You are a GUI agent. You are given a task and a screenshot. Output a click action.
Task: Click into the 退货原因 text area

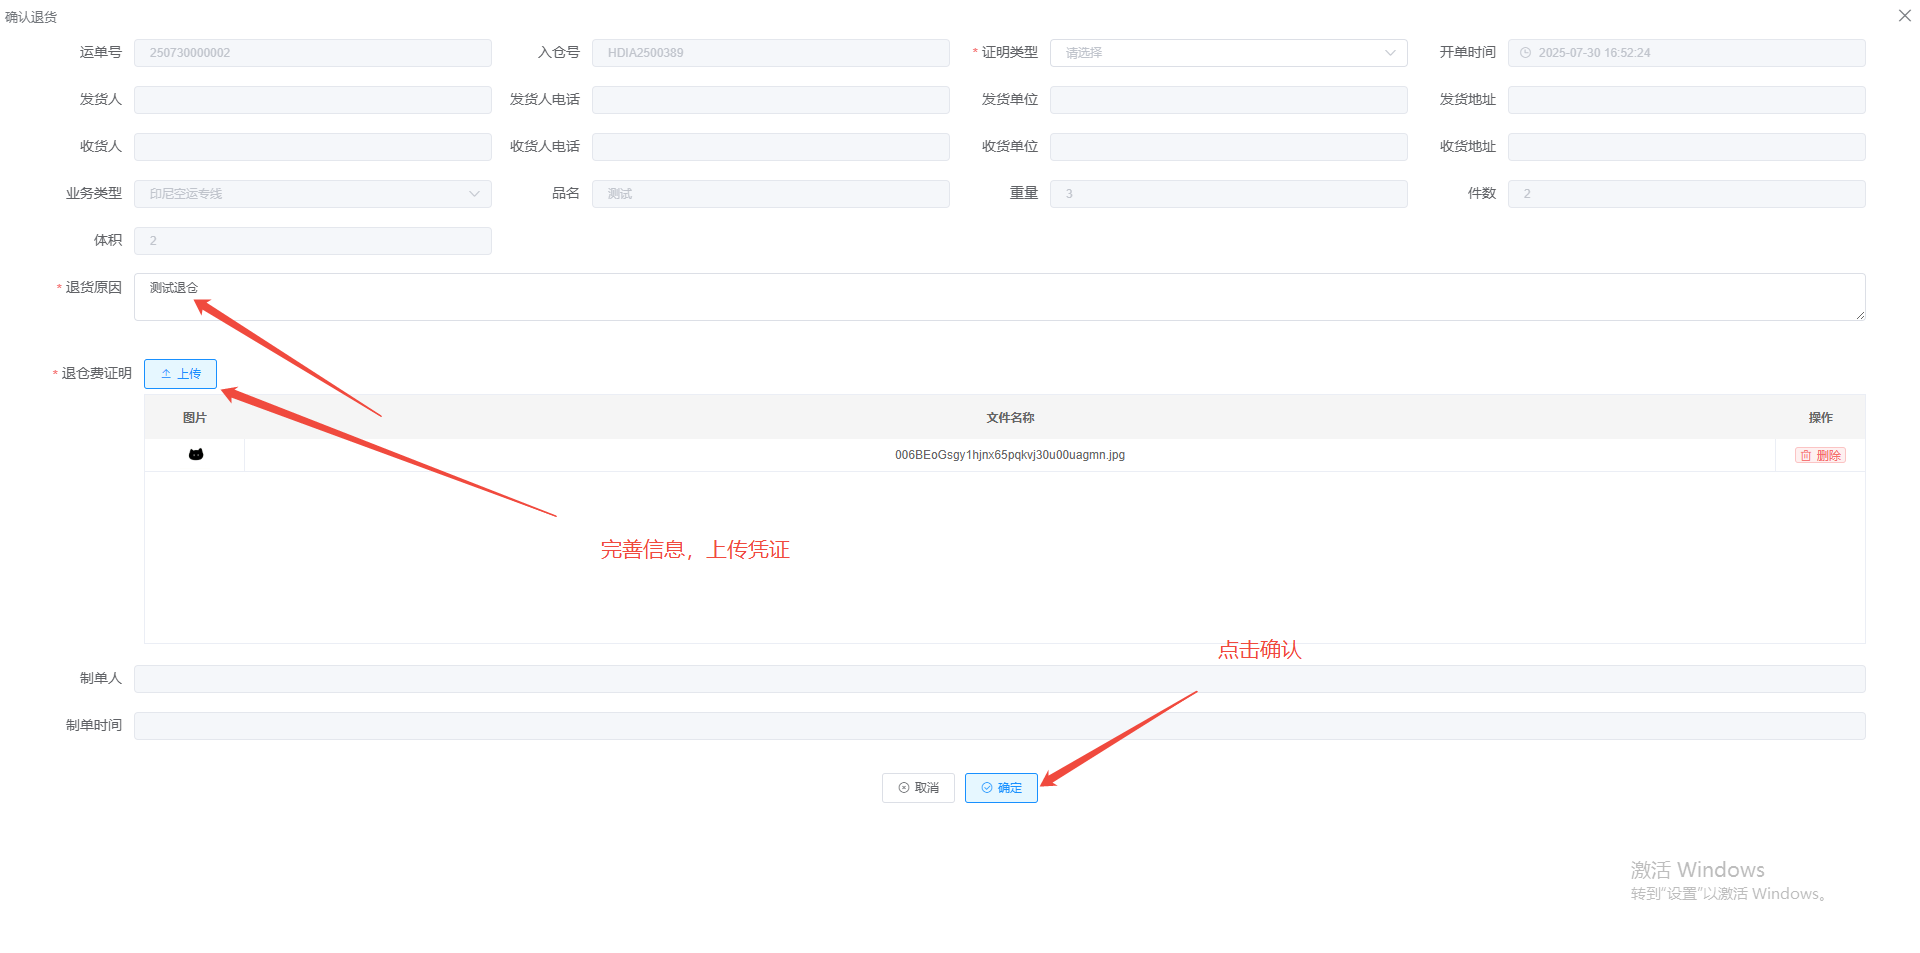[998, 297]
